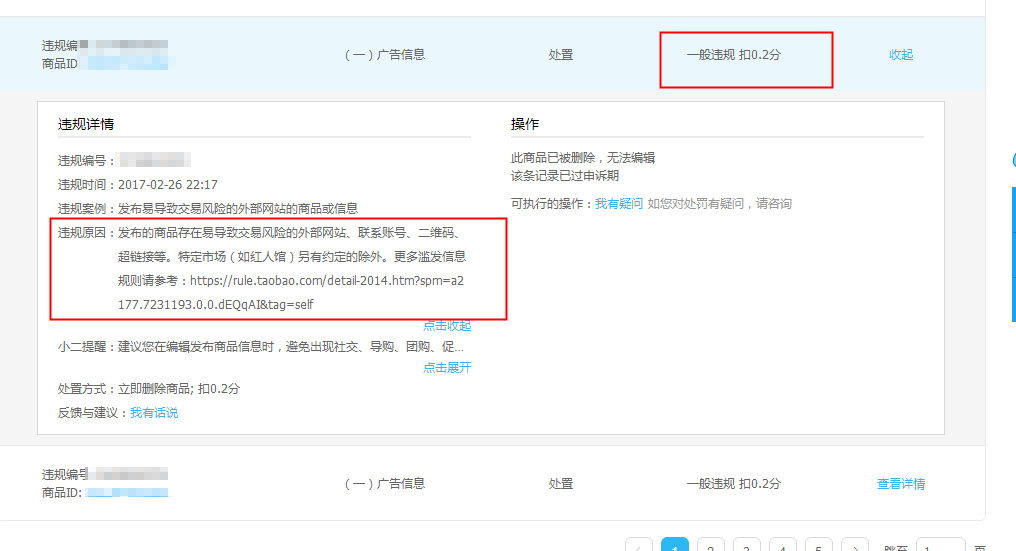The height and width of the screenshot is (551, 1016).
Task: Click 点击收起 under the violation reason
Action: (x=446, y=326)
